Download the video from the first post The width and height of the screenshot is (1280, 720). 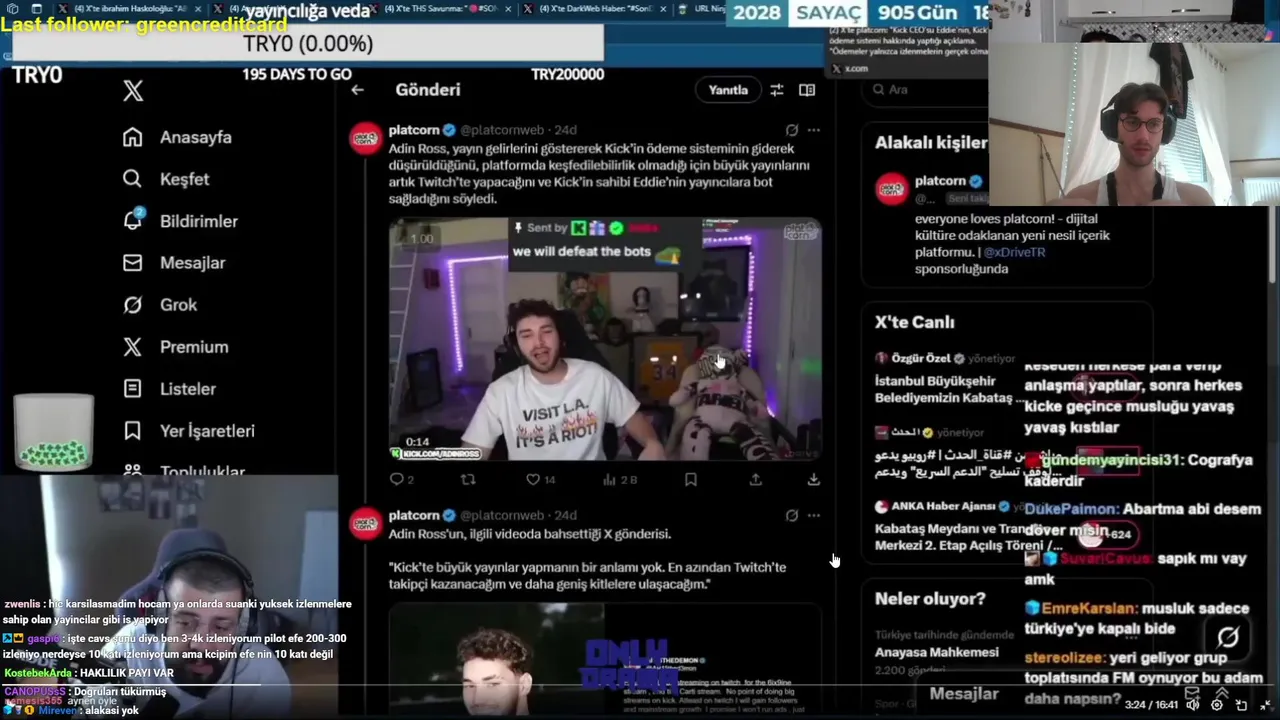coord(814,480)
